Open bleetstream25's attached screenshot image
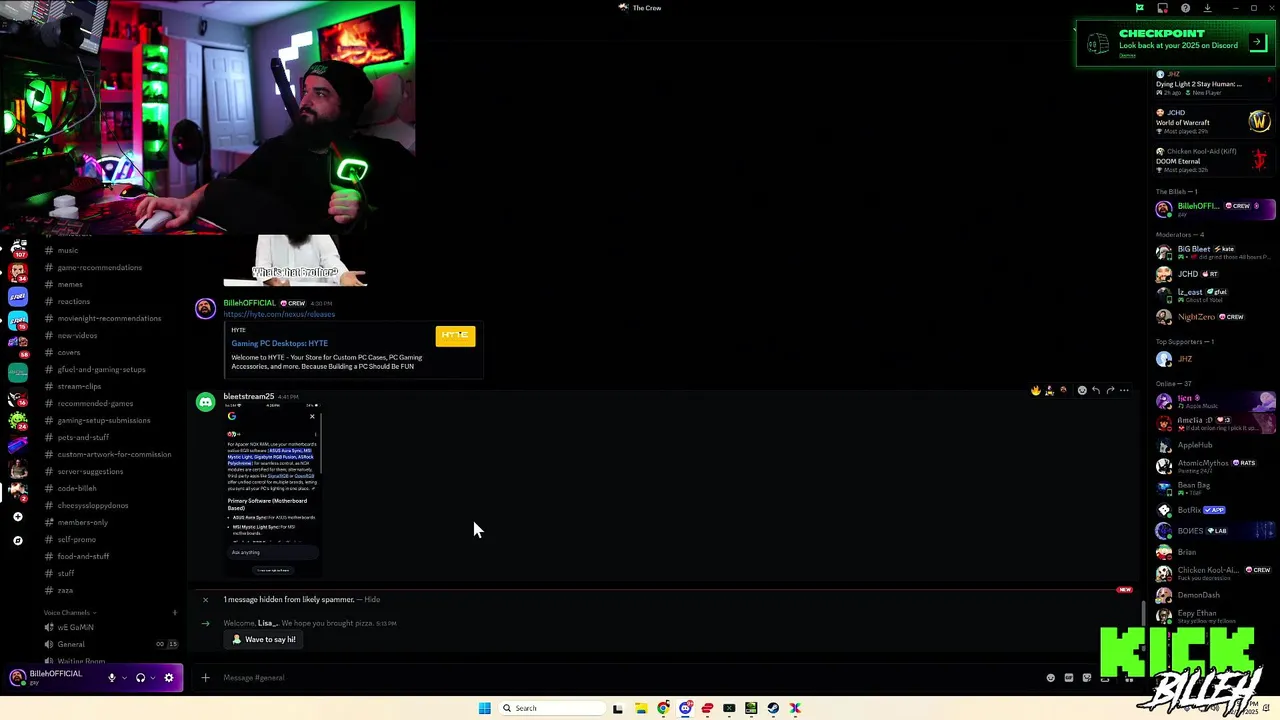 pos(272,489)
